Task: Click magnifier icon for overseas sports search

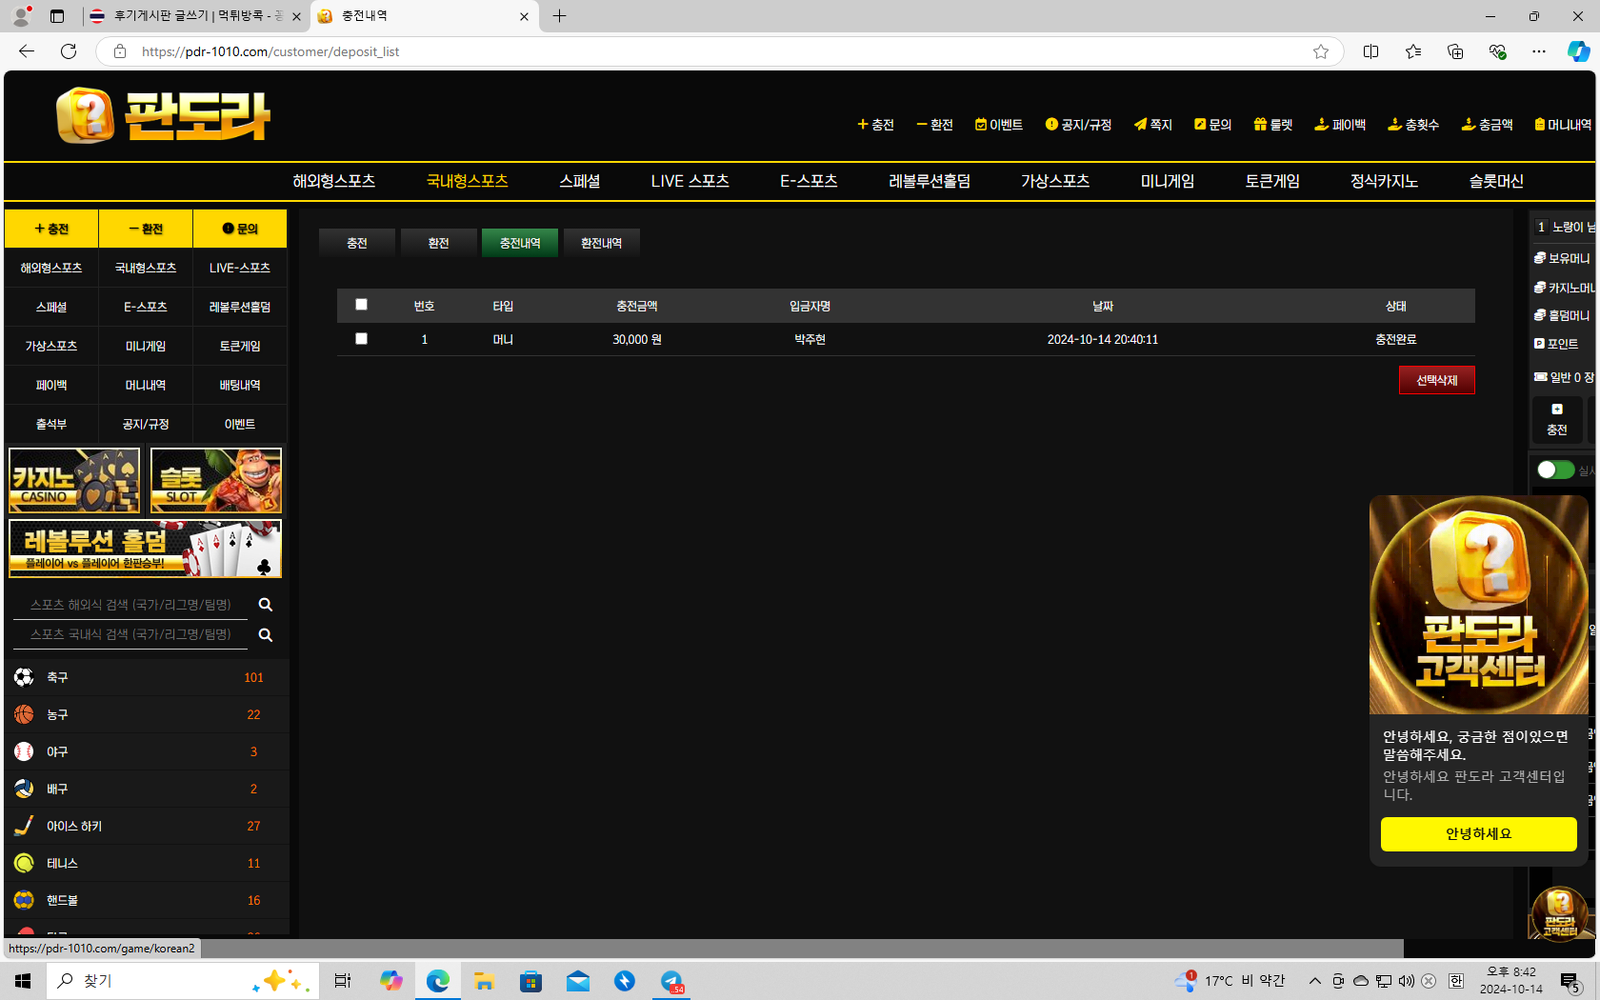Action: 265,605
